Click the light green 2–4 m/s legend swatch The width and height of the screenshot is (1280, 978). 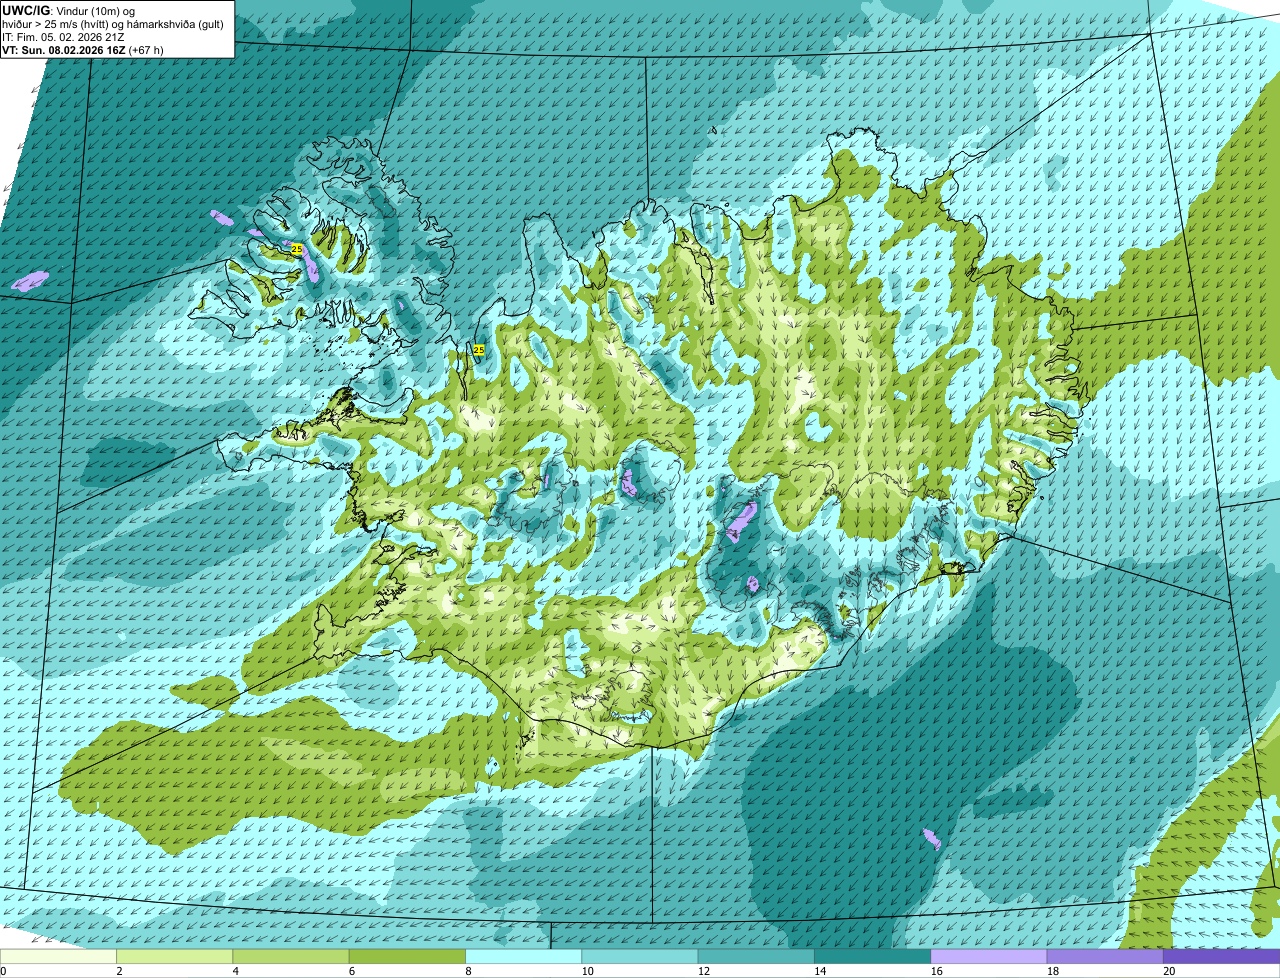click(175, 957)
